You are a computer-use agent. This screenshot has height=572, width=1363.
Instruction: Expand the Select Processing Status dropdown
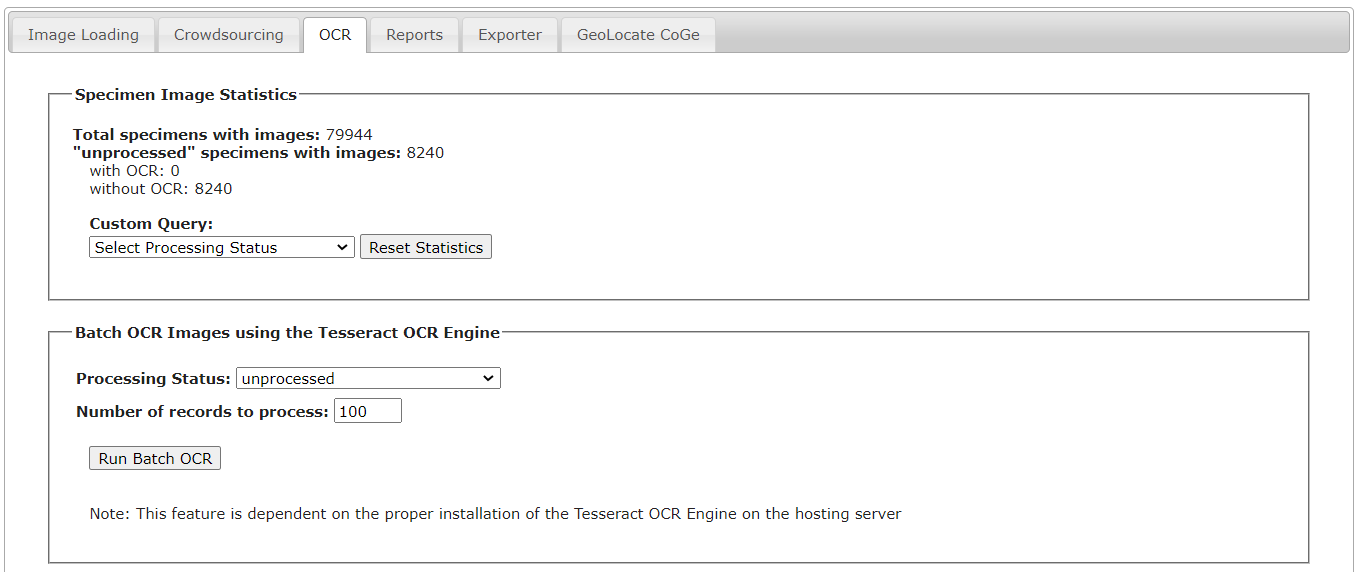[x=222, y=247]
